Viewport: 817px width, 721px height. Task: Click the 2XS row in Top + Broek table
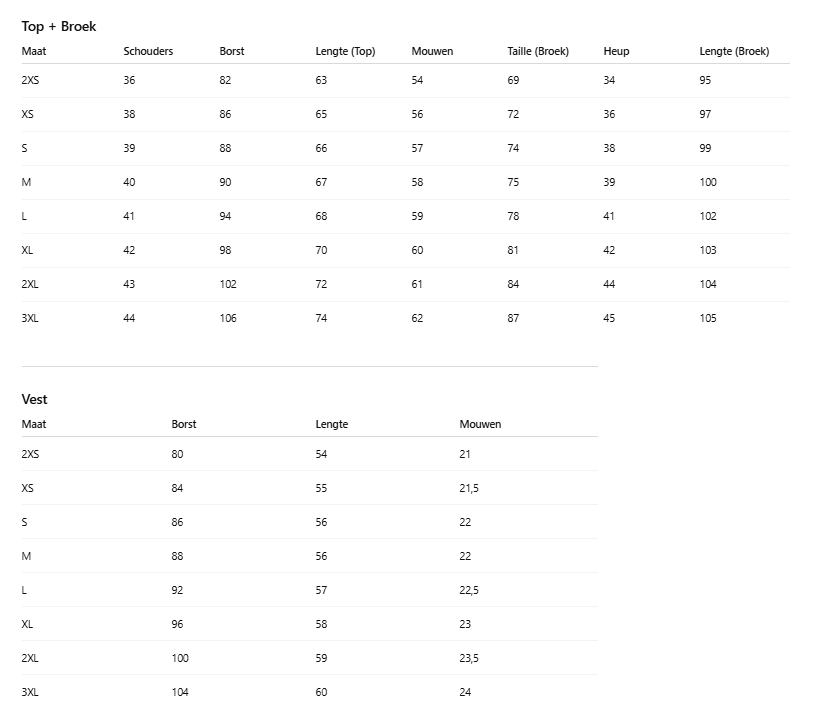405,80
